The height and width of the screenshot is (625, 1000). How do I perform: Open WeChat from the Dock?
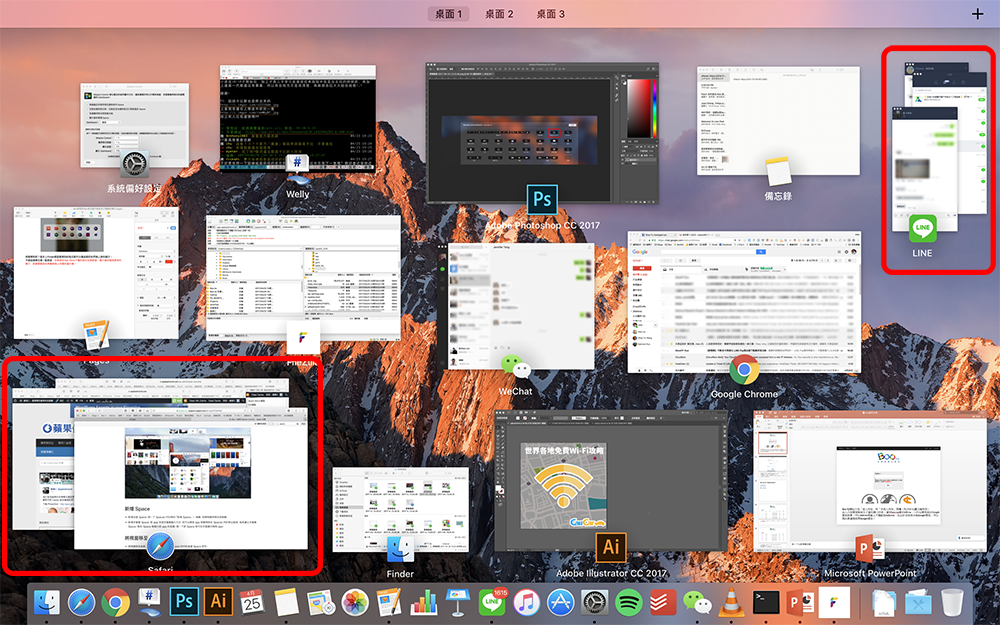[x=697, y=602]
